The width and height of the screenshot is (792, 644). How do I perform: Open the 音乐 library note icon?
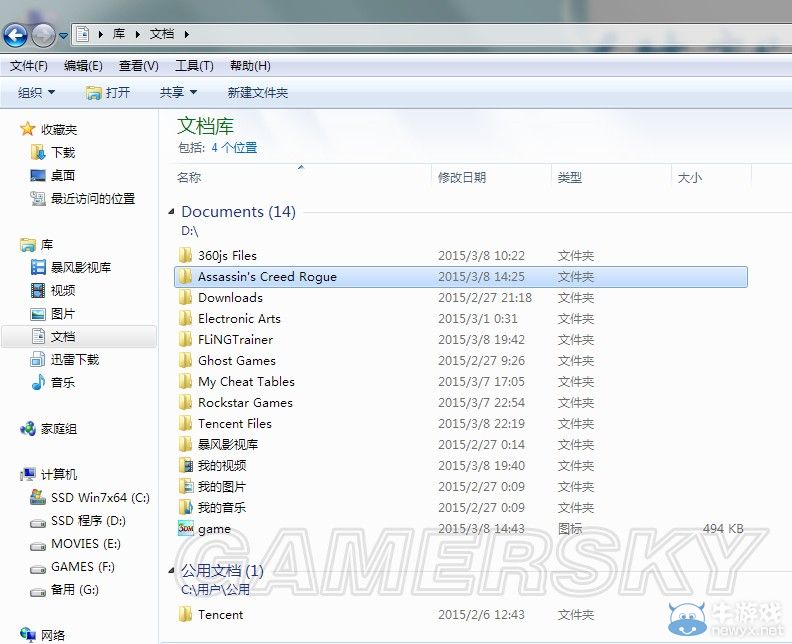pyautogui.click(x=38, y=382)
